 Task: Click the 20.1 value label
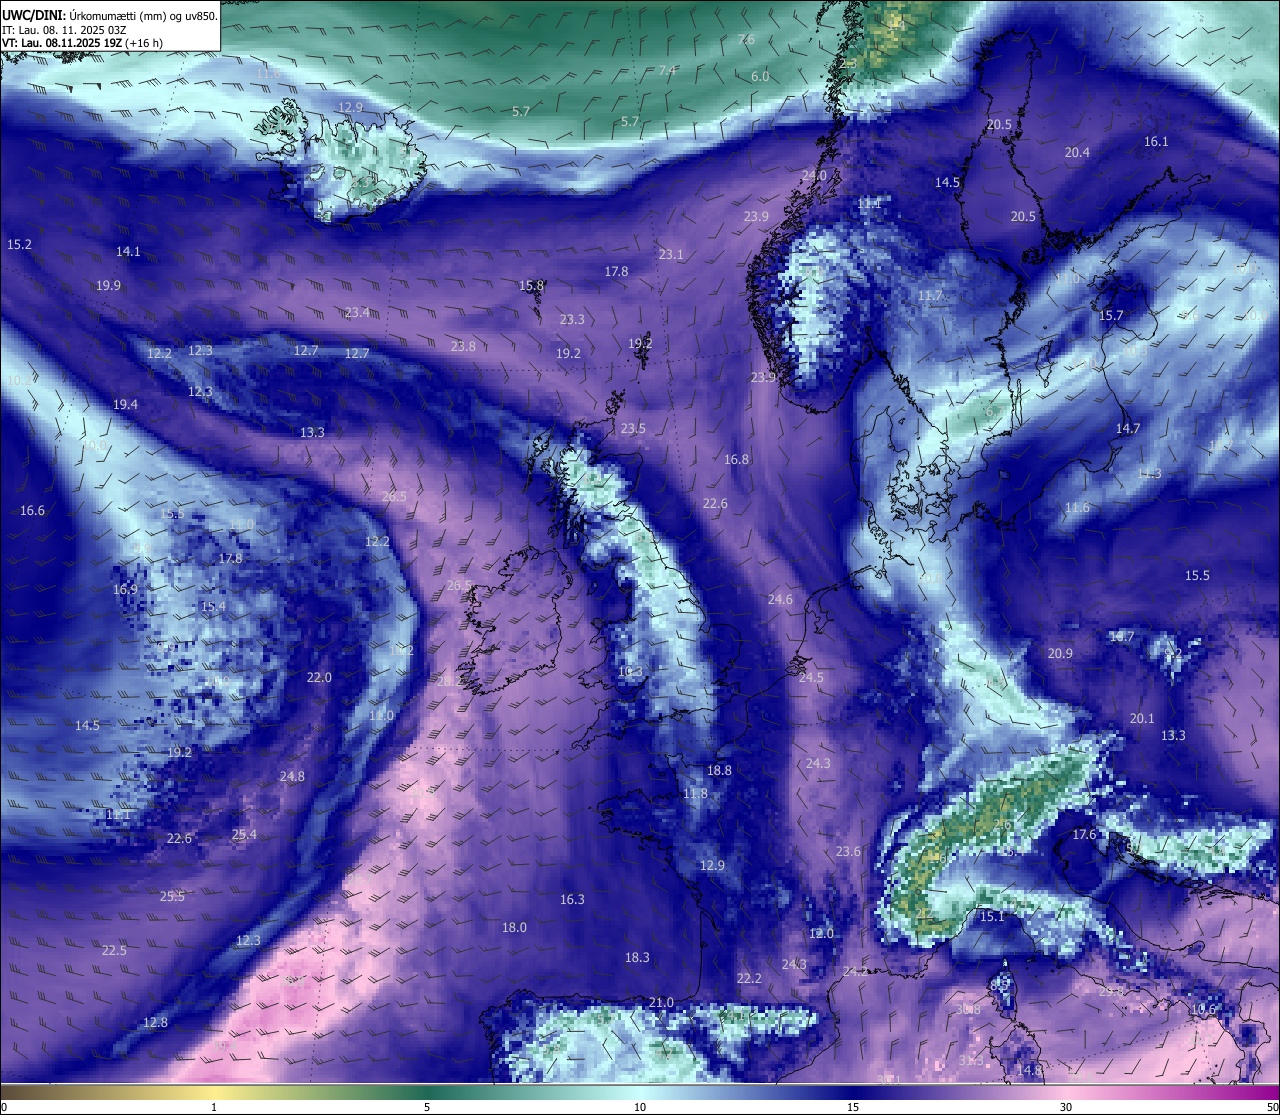(1142, 719)
